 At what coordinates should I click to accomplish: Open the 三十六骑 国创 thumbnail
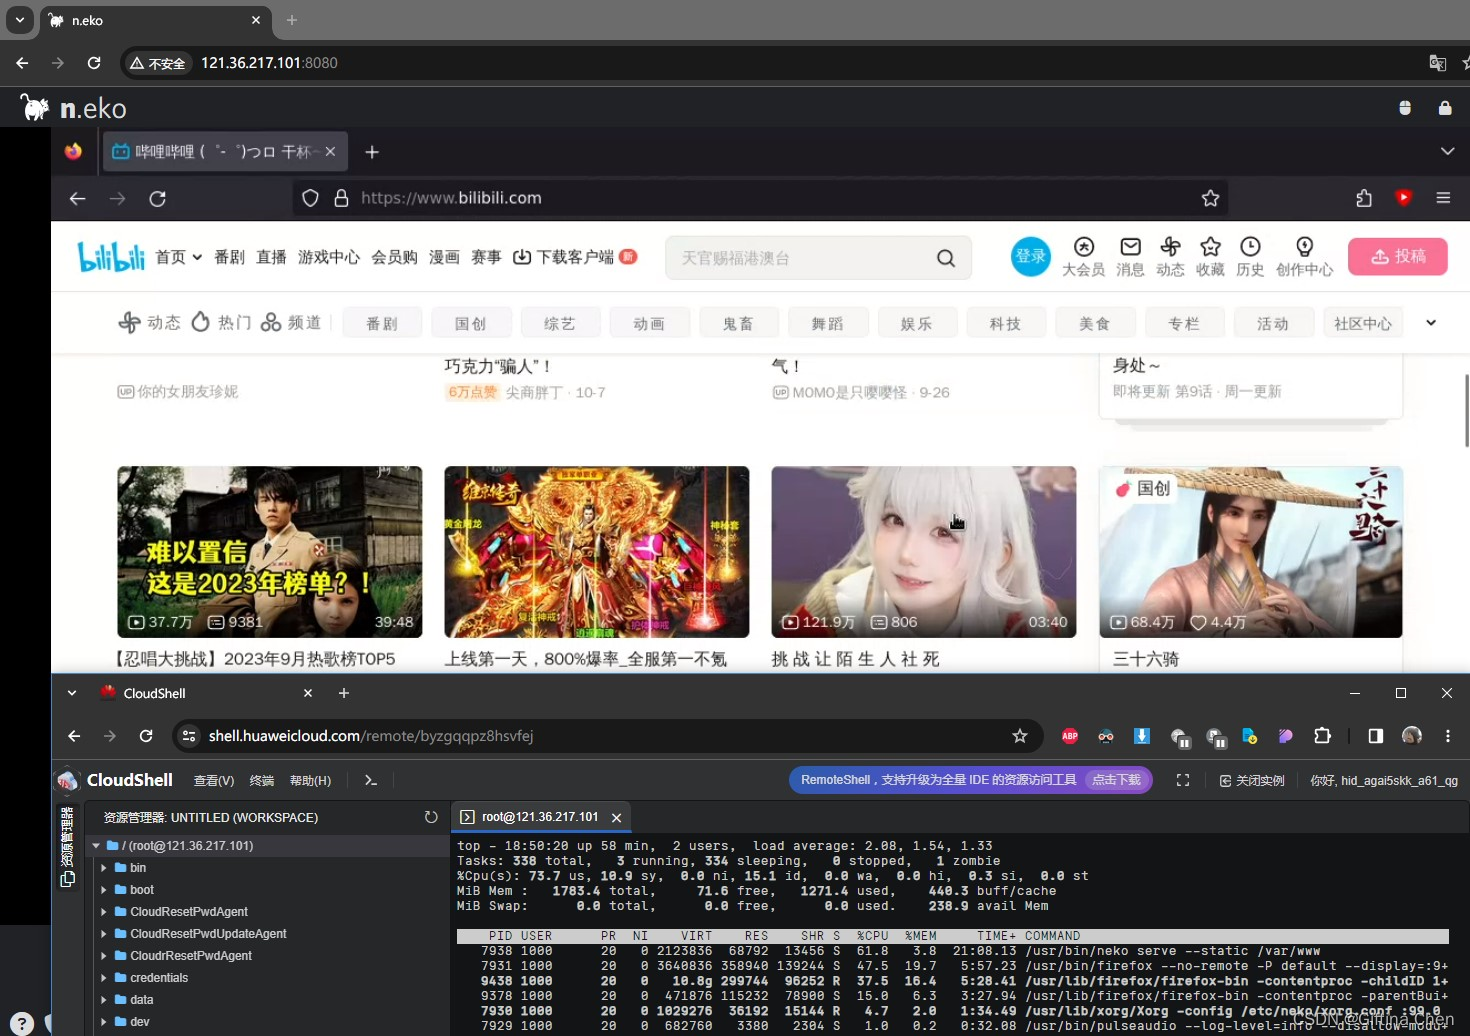point(1250,551)
